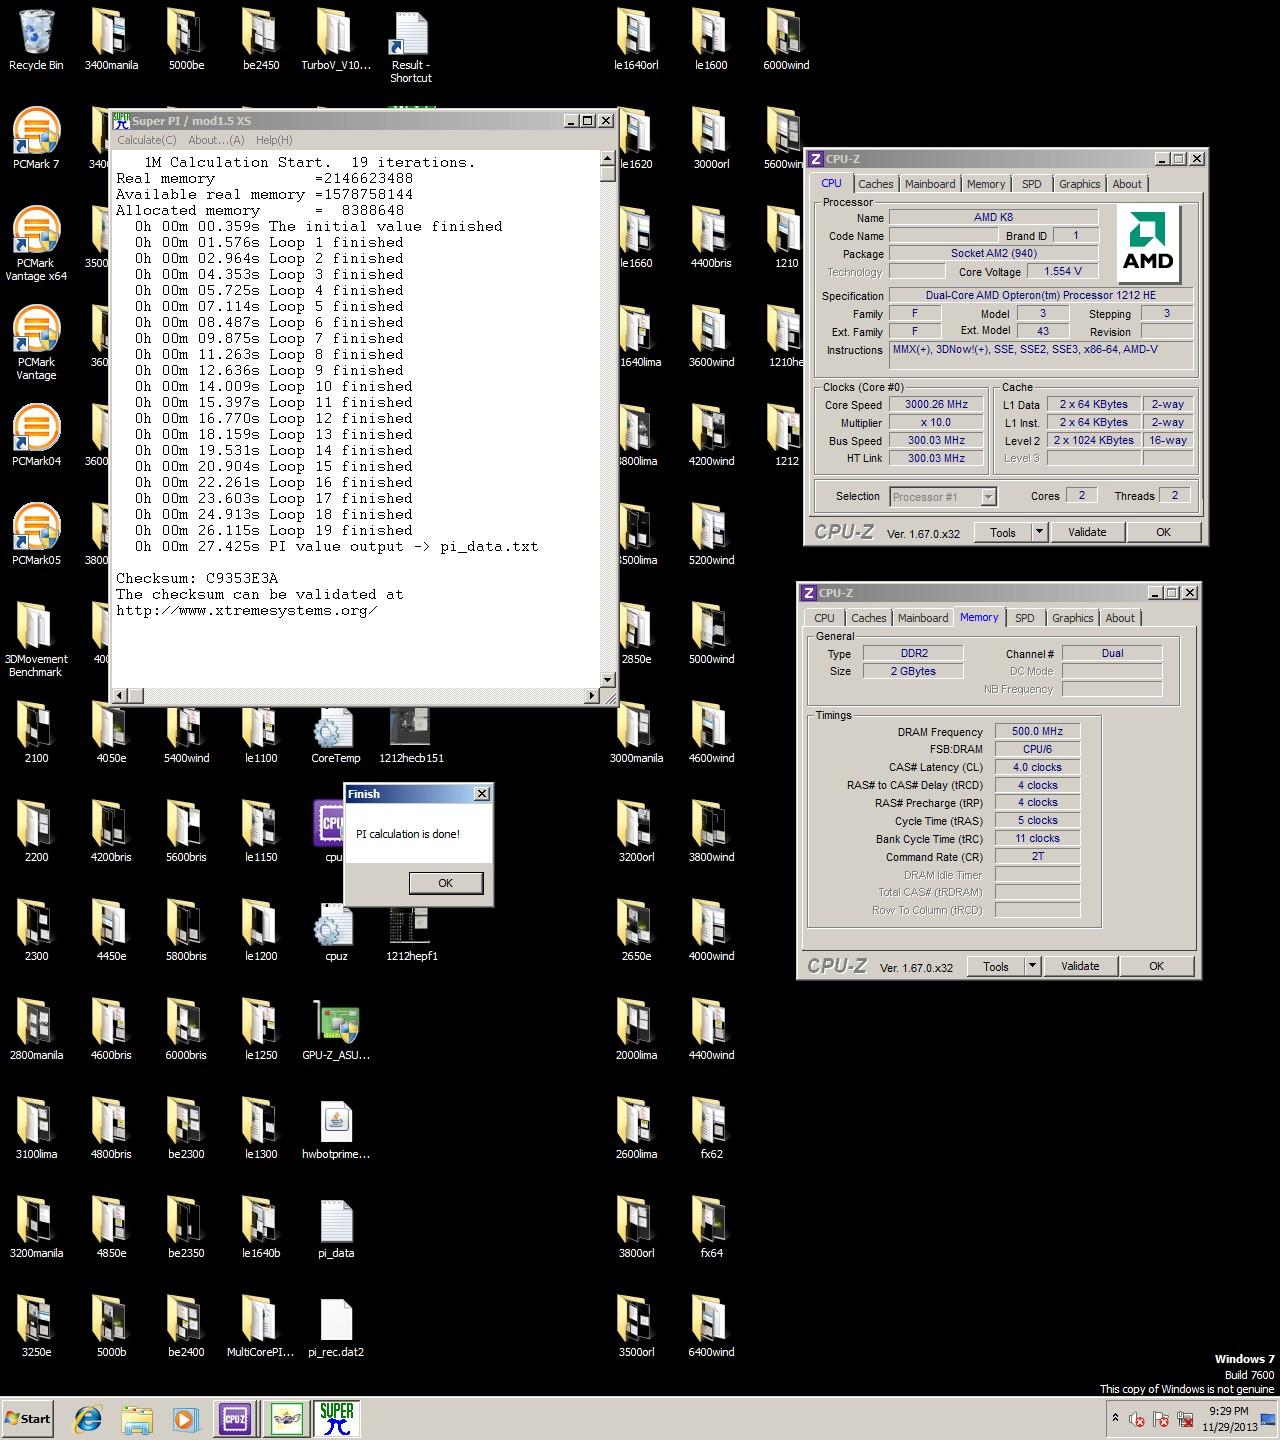Click Super PI horizontal scrollbar right arrow
Screen dimensions: 1280x1440
click(x=591, y=695)
